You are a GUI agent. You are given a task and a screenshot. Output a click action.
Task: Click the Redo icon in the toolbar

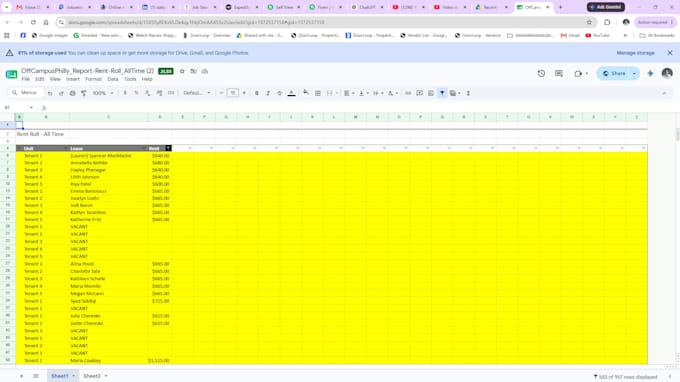[61, 93]
